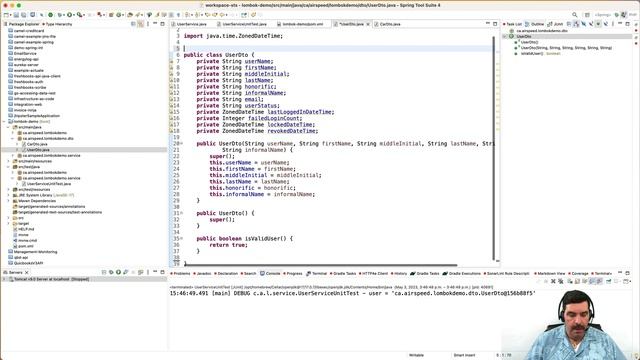Toggle Hide Non-Public Members in Outline
The image size is (640, 360).
(598, 24)
